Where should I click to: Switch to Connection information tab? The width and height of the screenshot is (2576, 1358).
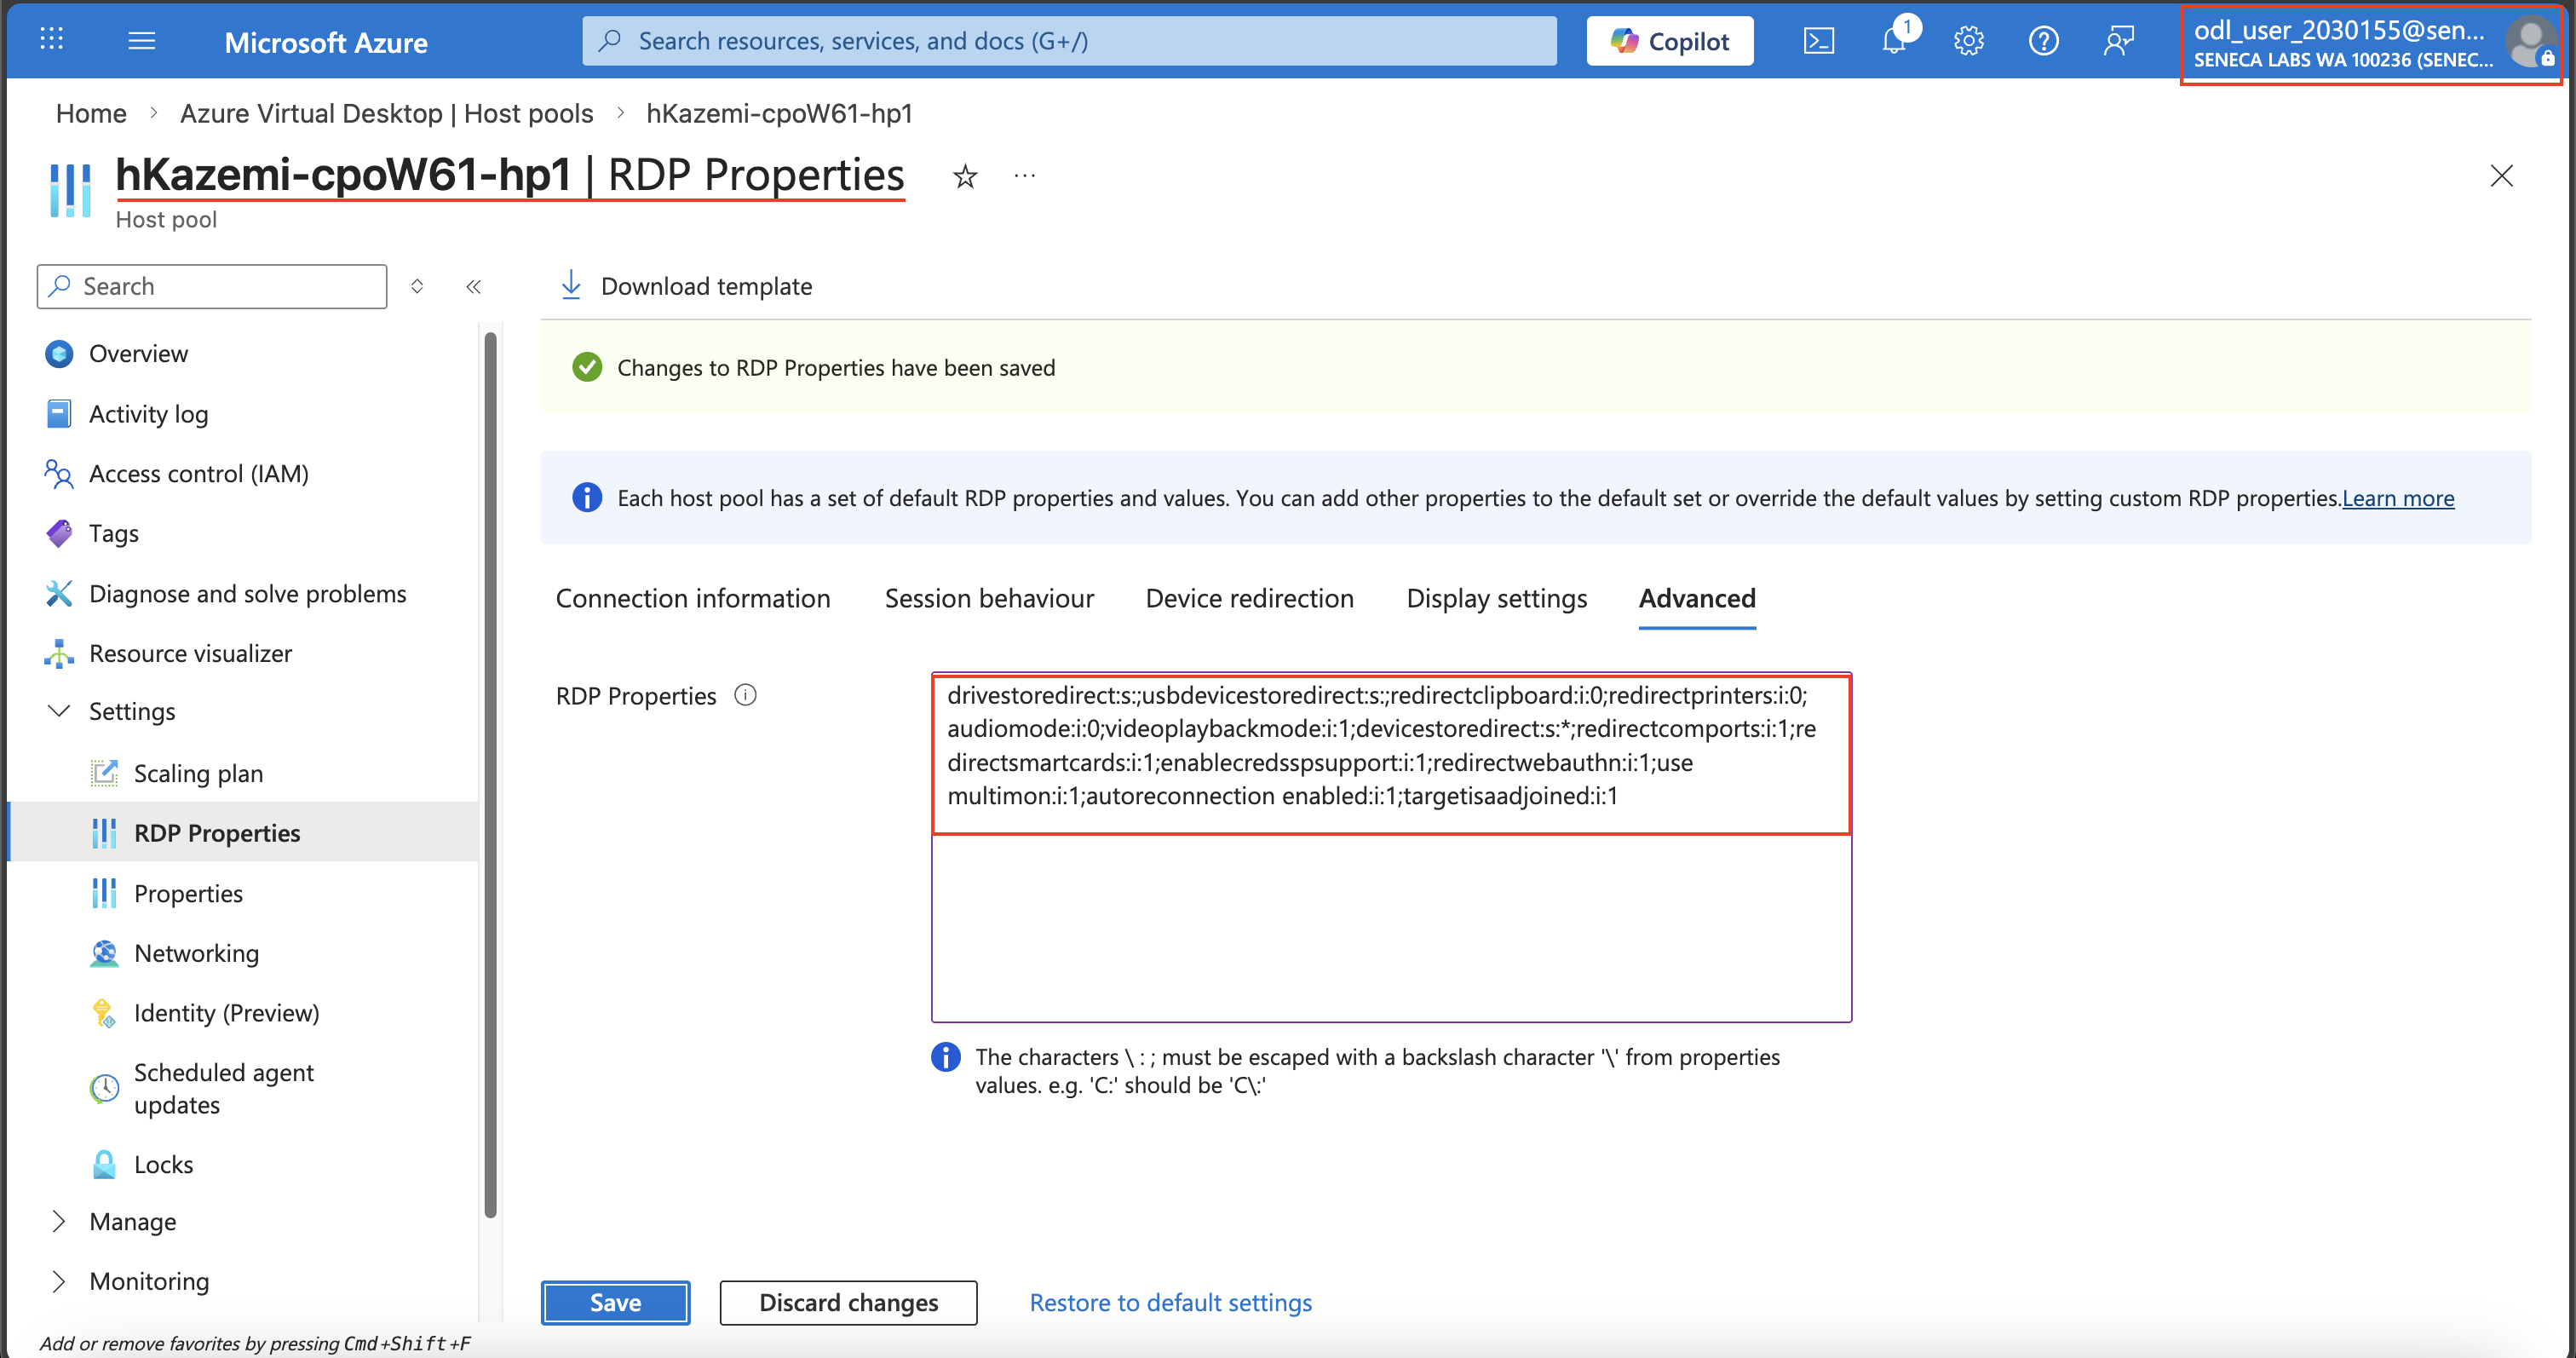pos(693,598)
